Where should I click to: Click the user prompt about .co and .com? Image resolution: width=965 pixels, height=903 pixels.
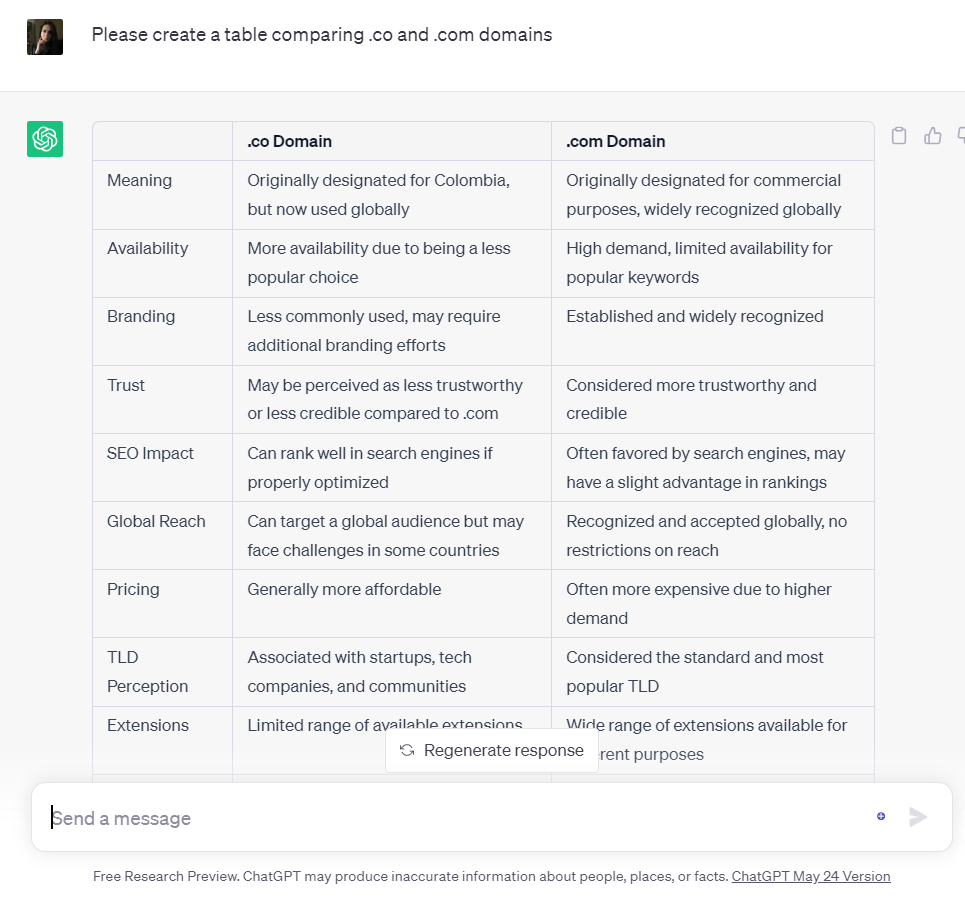pos(322,35)
